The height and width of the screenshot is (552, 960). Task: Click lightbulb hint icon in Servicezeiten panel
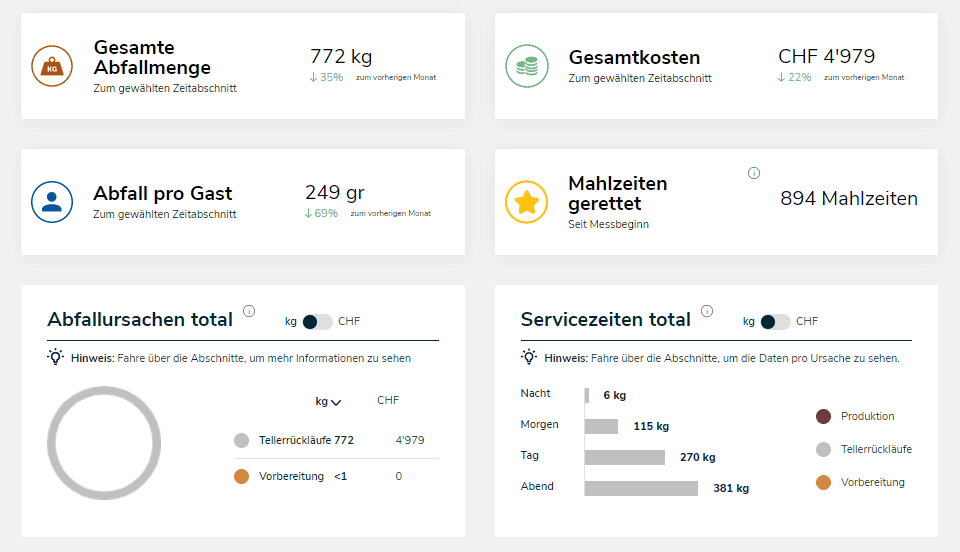[x=530, y=357]
